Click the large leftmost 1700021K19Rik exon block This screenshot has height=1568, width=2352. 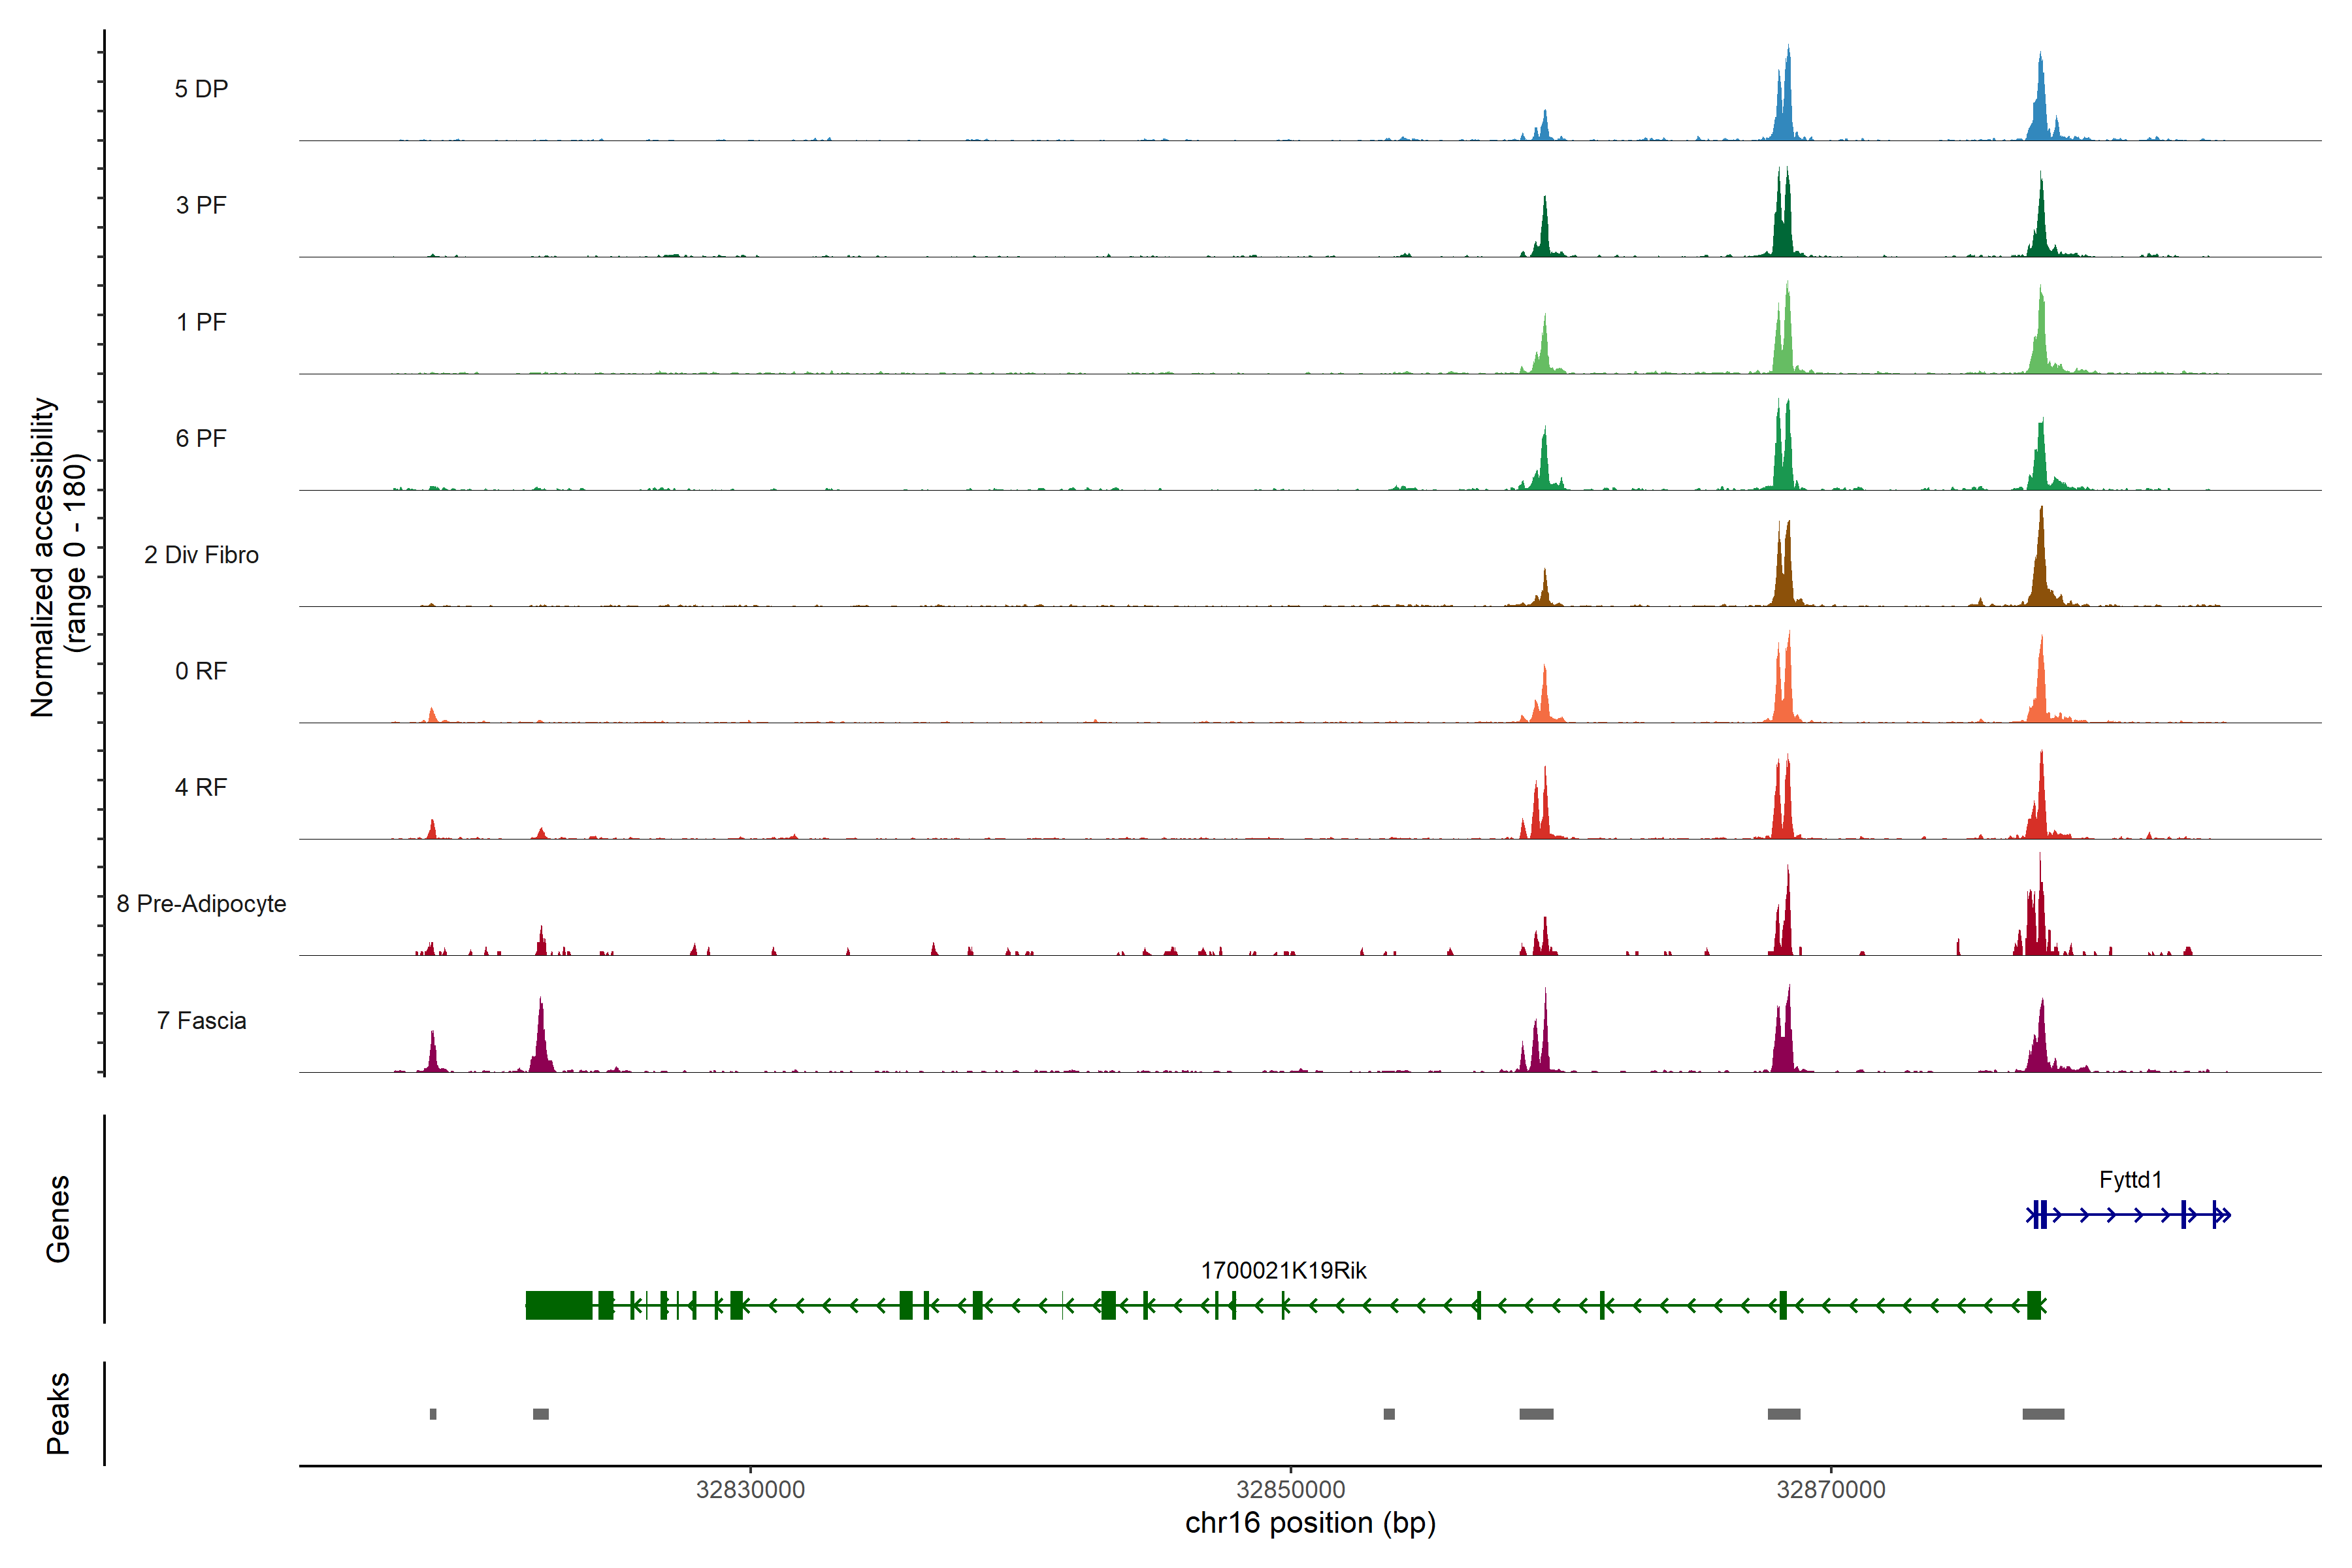click(x=558, y=1305)
